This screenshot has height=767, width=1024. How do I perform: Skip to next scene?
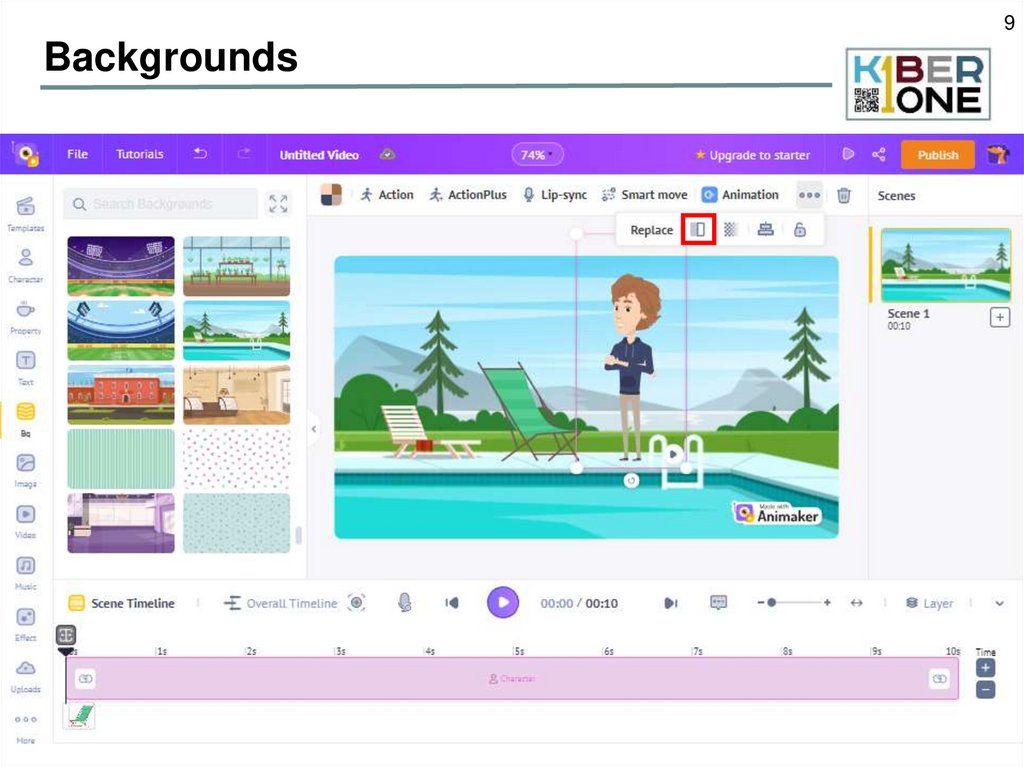tap(671, 602)
